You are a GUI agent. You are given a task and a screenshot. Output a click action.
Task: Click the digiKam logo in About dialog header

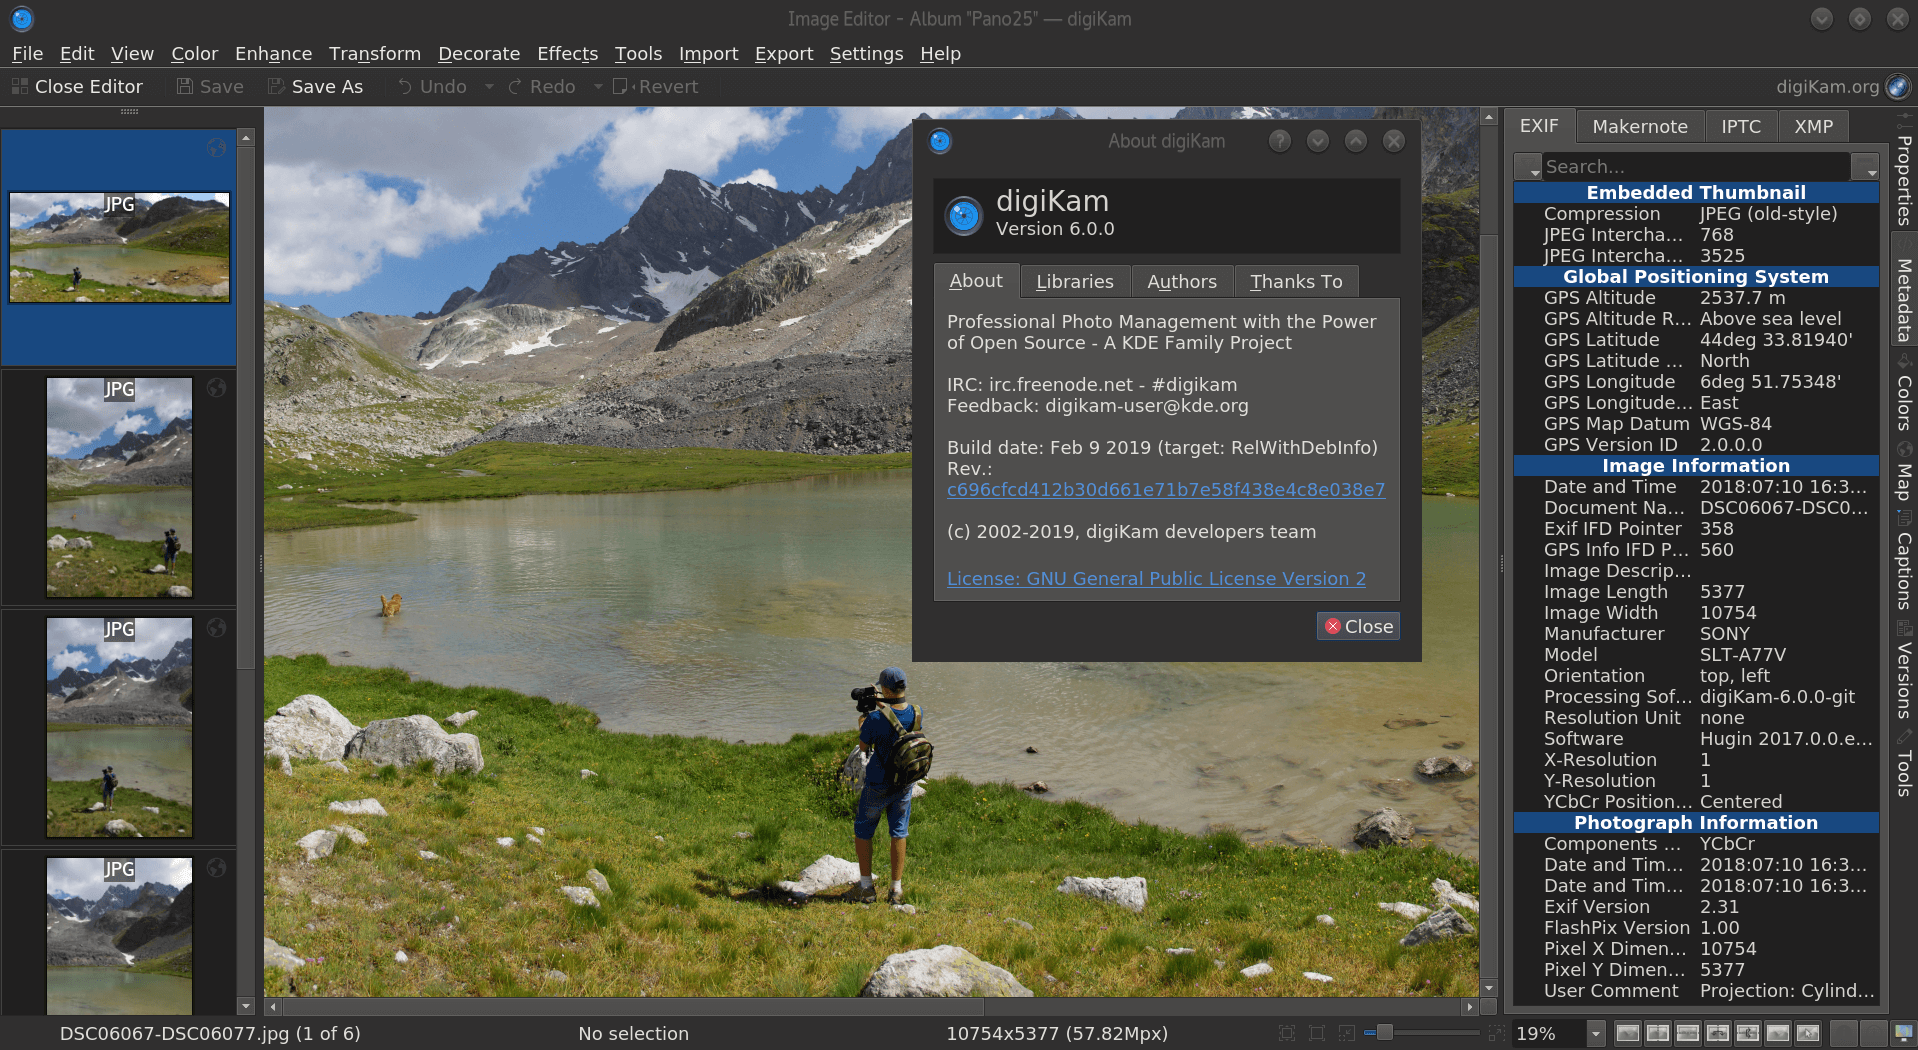964,215
